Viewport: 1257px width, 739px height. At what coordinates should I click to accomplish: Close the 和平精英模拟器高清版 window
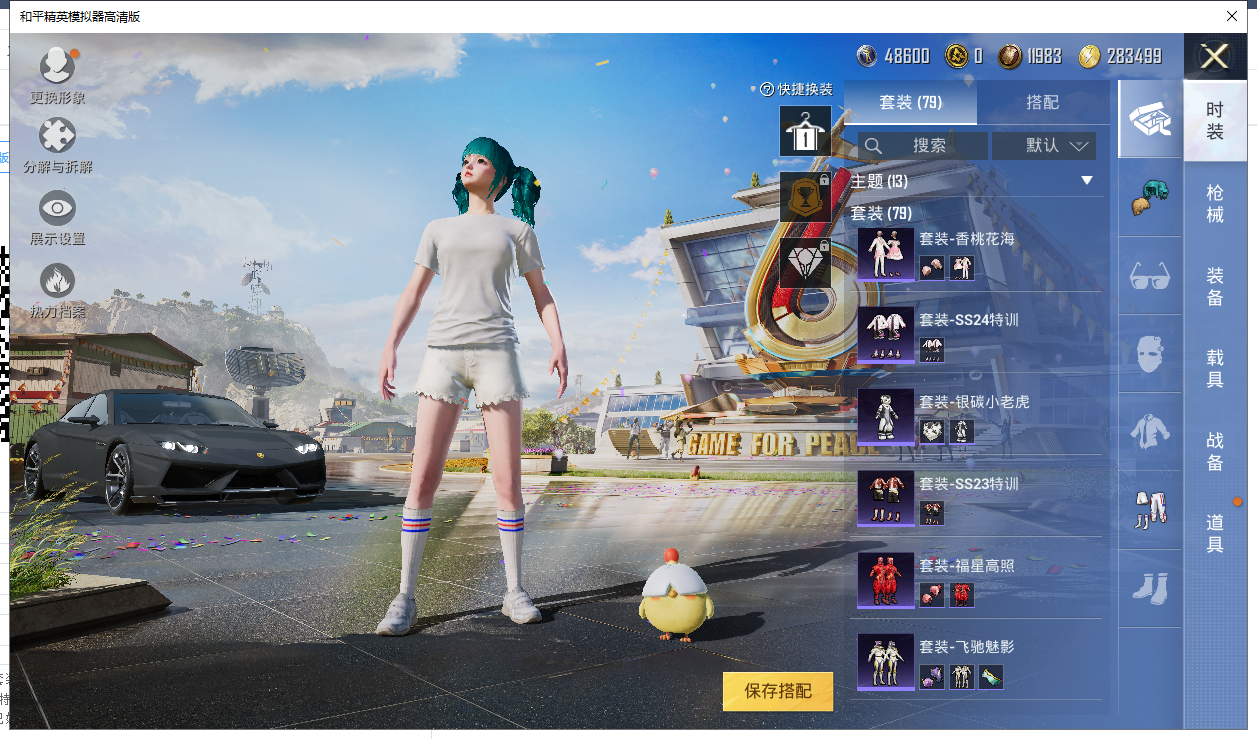[x=1231, y=16]
